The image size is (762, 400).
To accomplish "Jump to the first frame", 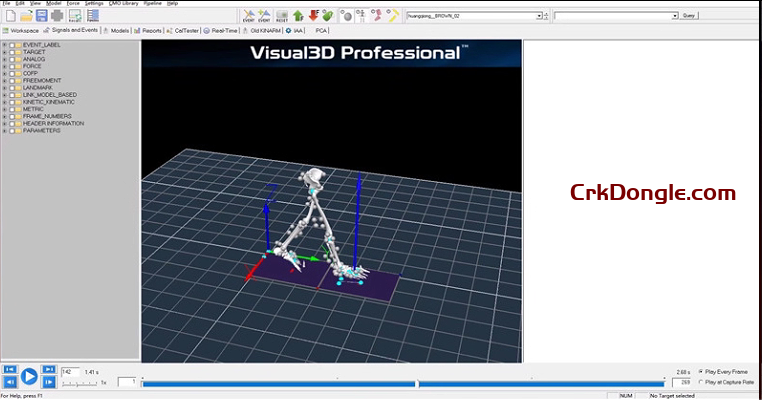I will [10, 370].
